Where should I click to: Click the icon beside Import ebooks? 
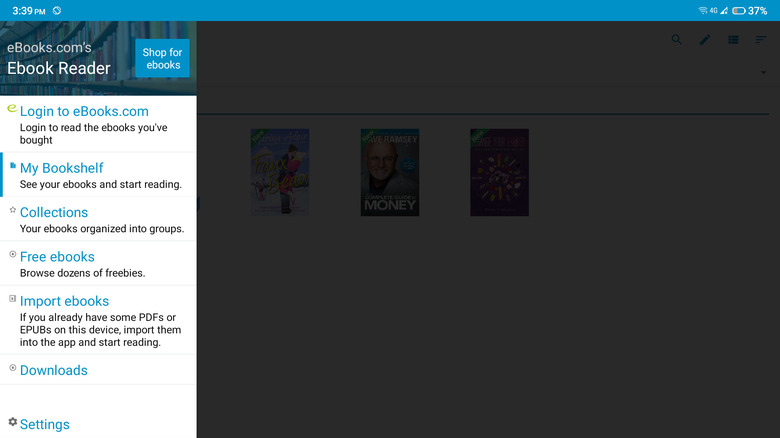pos(12,298)
